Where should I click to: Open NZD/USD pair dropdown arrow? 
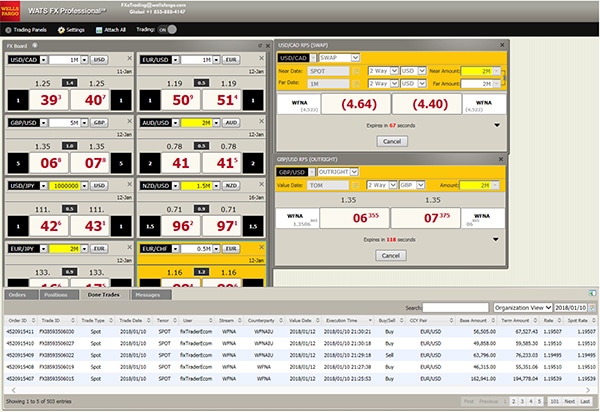176,186
